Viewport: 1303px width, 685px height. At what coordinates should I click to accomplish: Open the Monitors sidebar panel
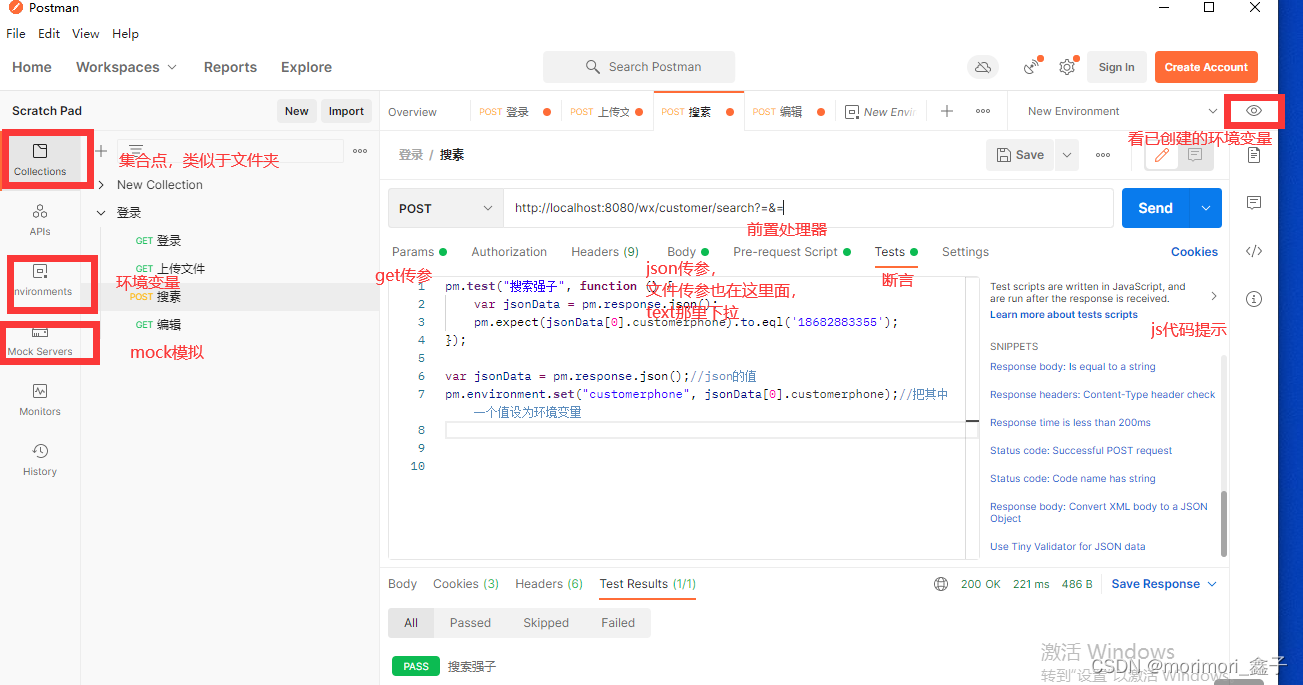point(40,400)
